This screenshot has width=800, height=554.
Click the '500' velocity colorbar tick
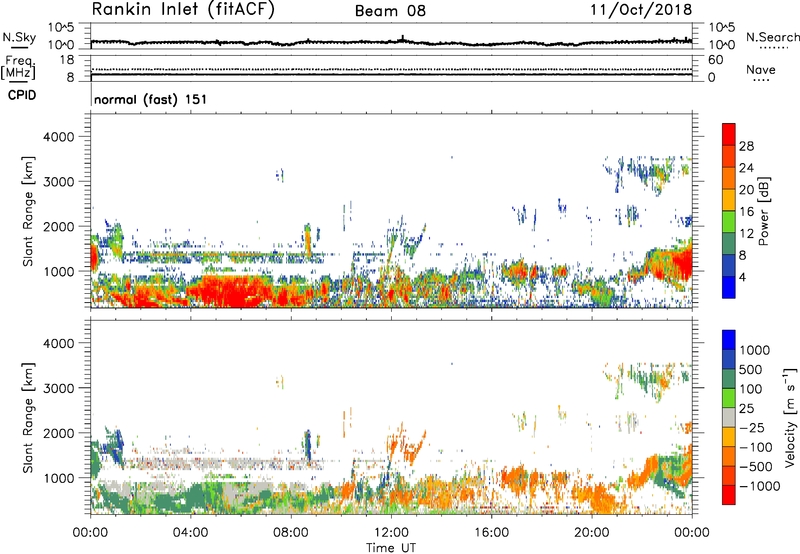(752, 369)
